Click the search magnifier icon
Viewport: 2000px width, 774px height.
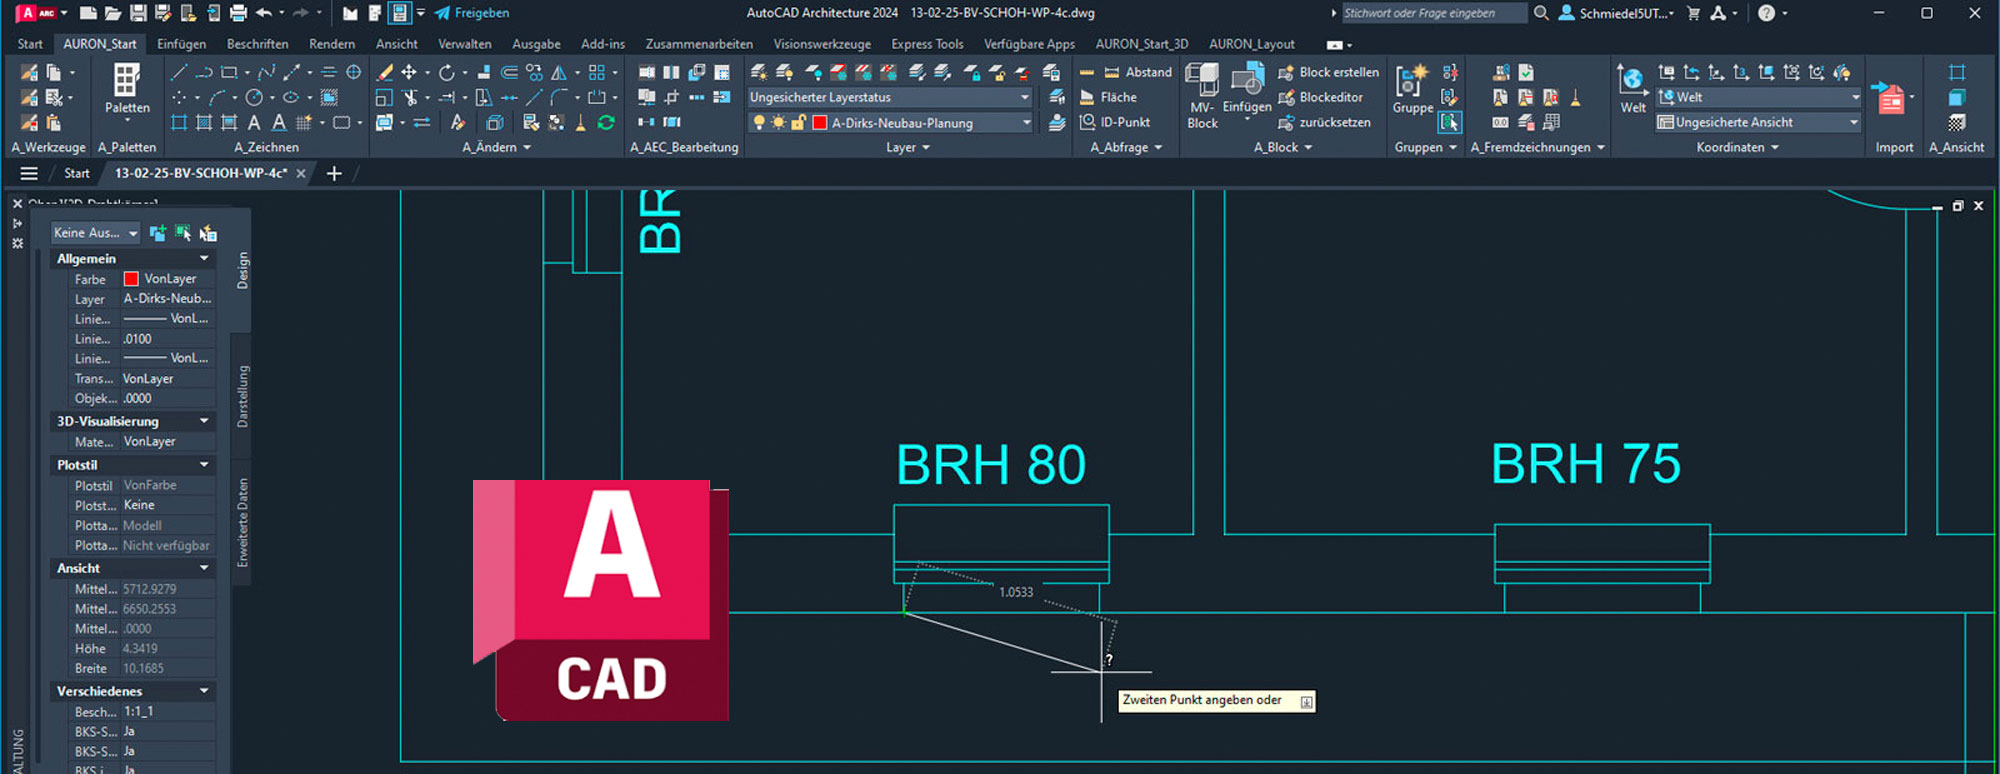pyautogui.click(x=1541, y=13)
